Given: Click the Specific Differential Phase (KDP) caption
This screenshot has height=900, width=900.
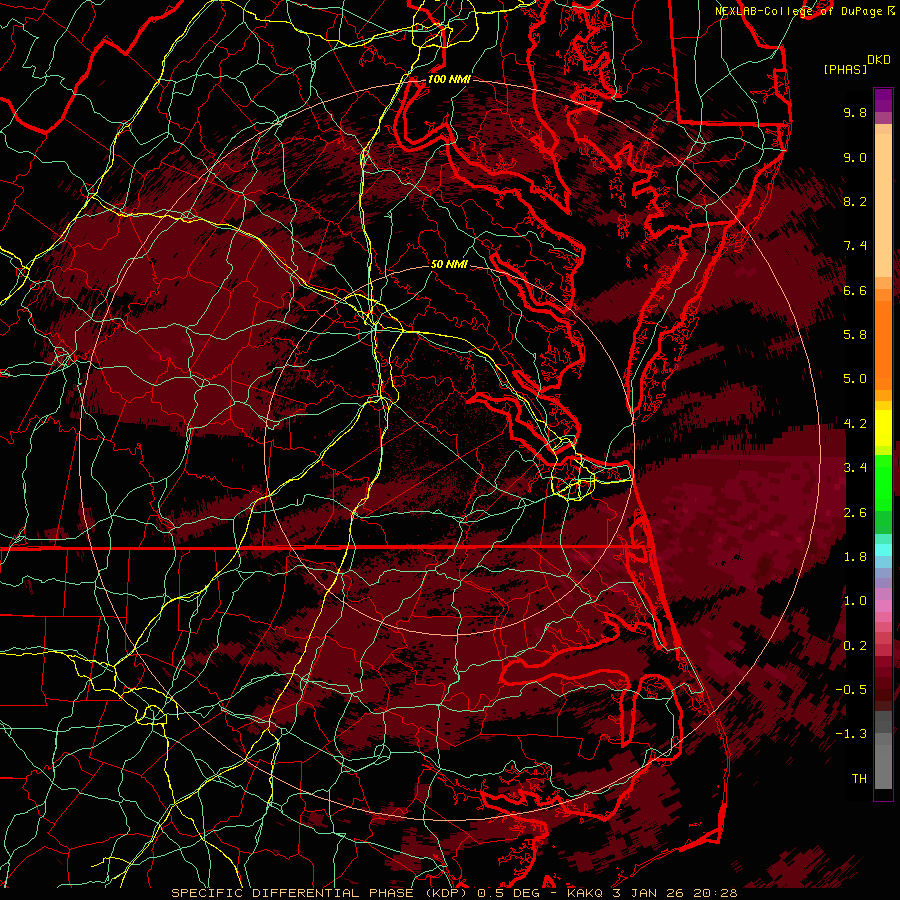Looking at the screenshot, I should (455, 893).
